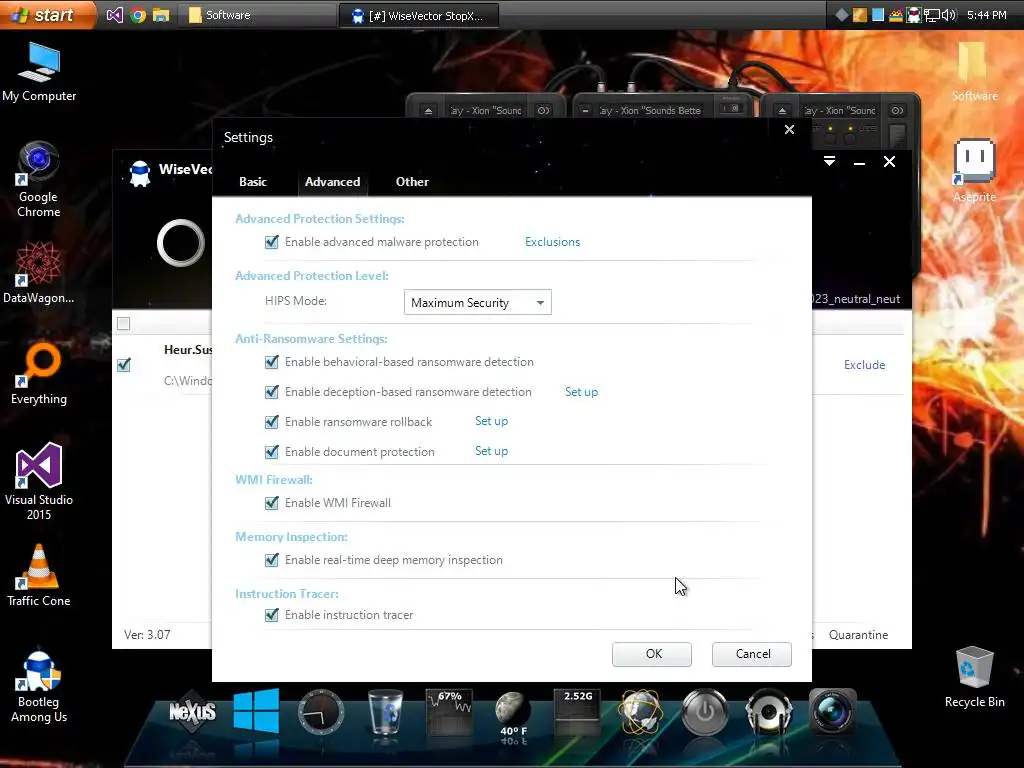Click Quarantine in WiseVector main window

pos(858,635)
